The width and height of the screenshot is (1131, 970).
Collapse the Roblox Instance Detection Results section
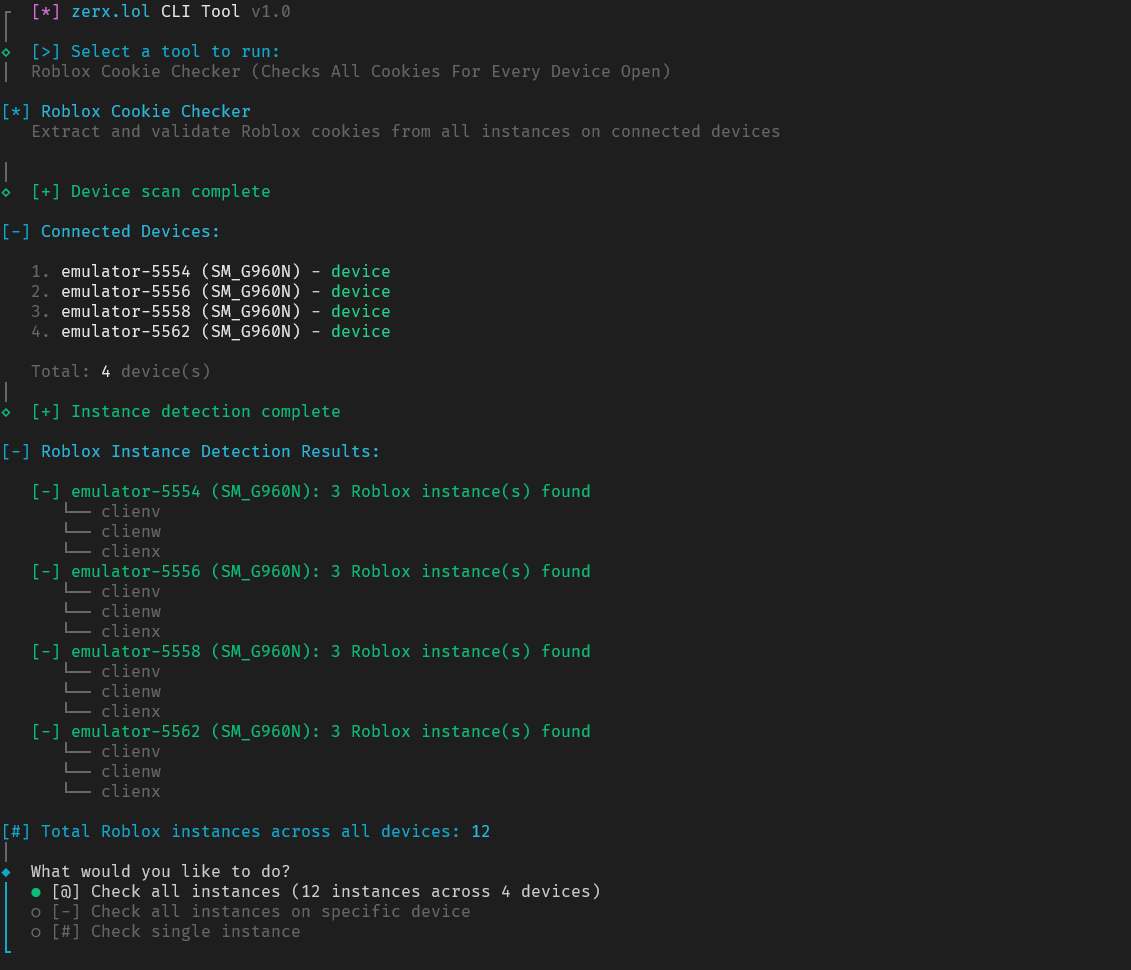pyautogui.click(x=16, y=451)
